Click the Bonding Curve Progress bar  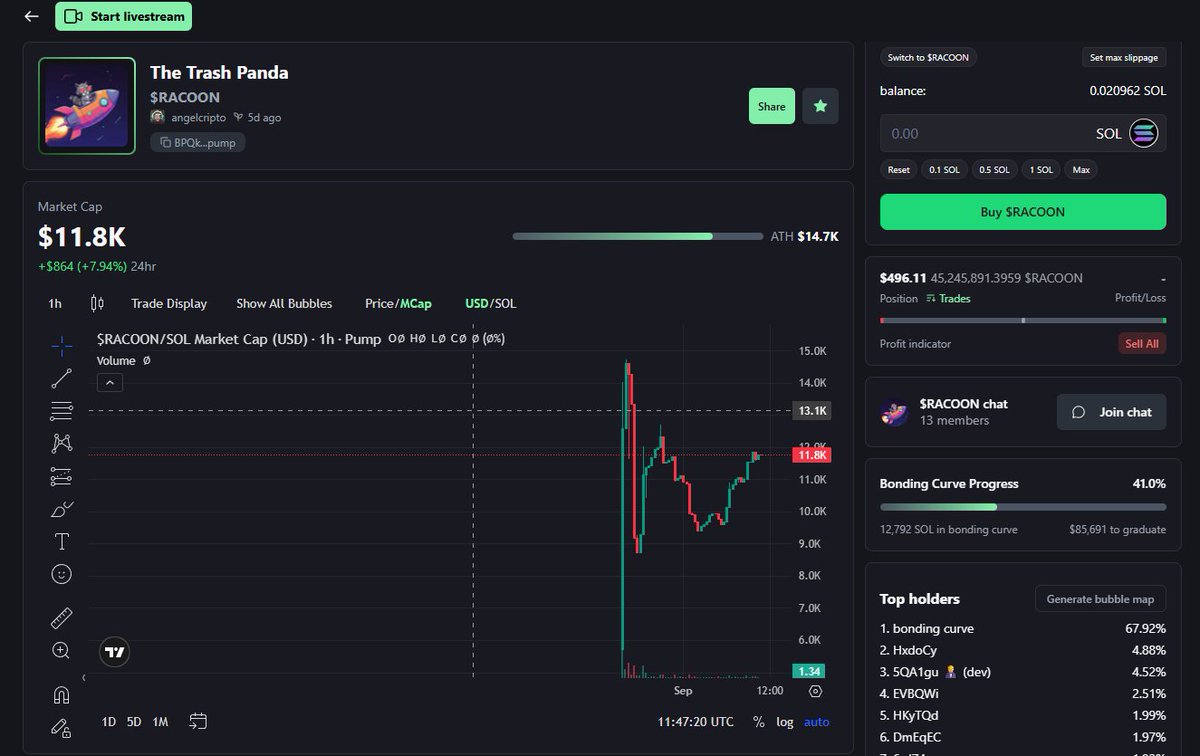[1023, 507]
